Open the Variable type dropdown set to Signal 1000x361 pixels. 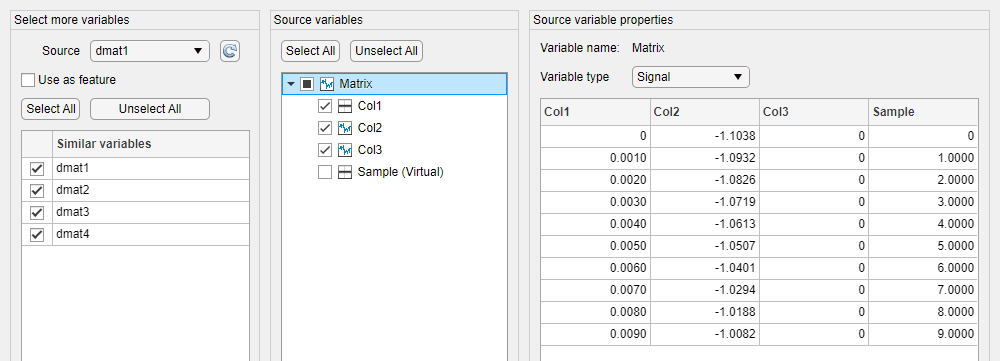pyautogui.click(x=691, y=77)
